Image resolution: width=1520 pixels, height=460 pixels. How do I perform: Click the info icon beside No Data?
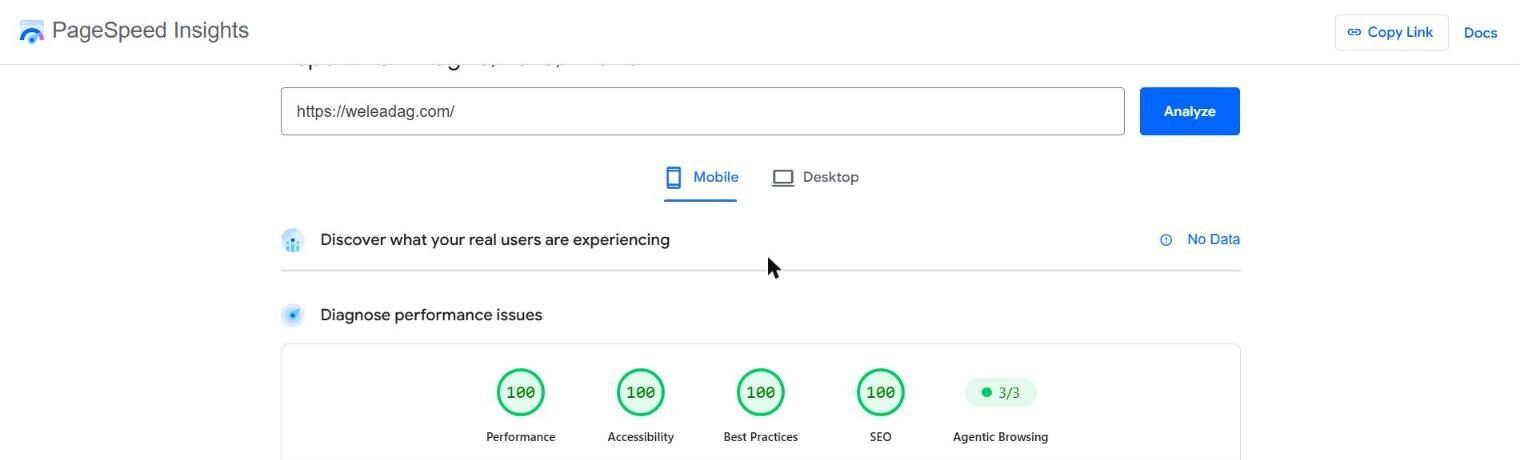click(x=1166, y=240)
